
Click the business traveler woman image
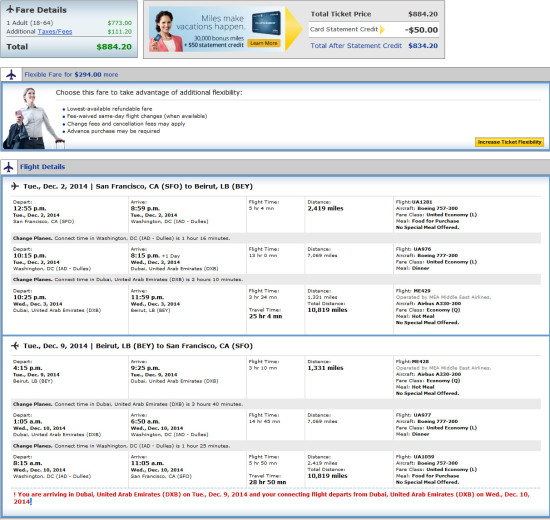tap(33, 118)
